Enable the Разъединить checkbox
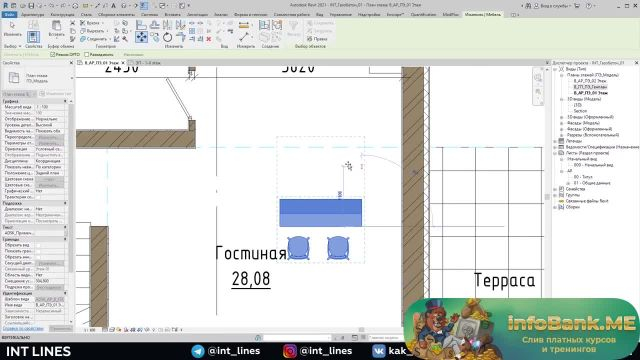 coord(87,54)
